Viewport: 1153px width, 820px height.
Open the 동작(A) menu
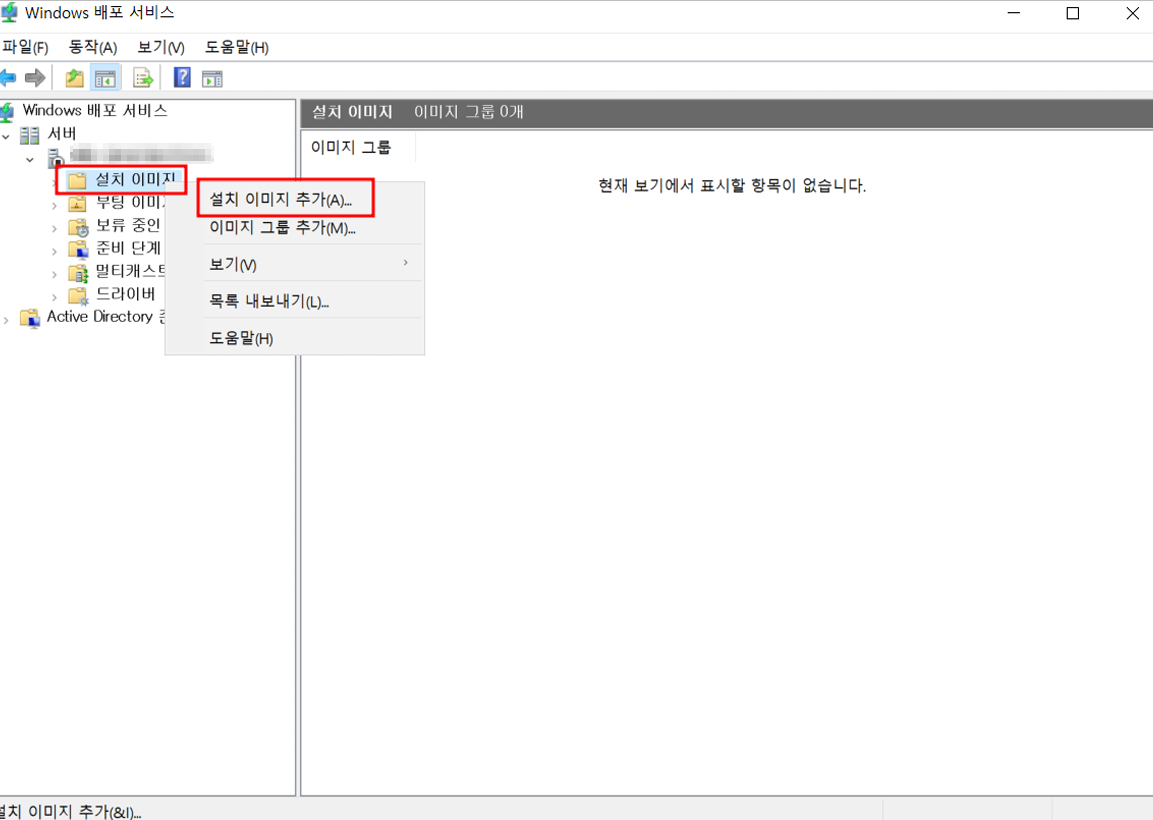tap(93, 48)
